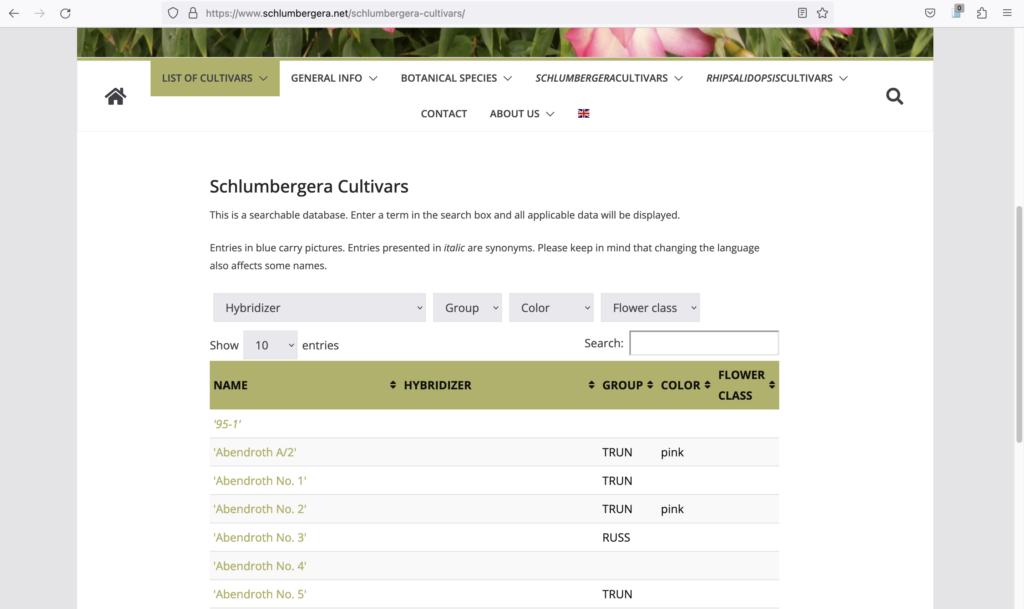Expand the Flower class filter dropdown
The image size is (1024, 609).
[650, 308]
